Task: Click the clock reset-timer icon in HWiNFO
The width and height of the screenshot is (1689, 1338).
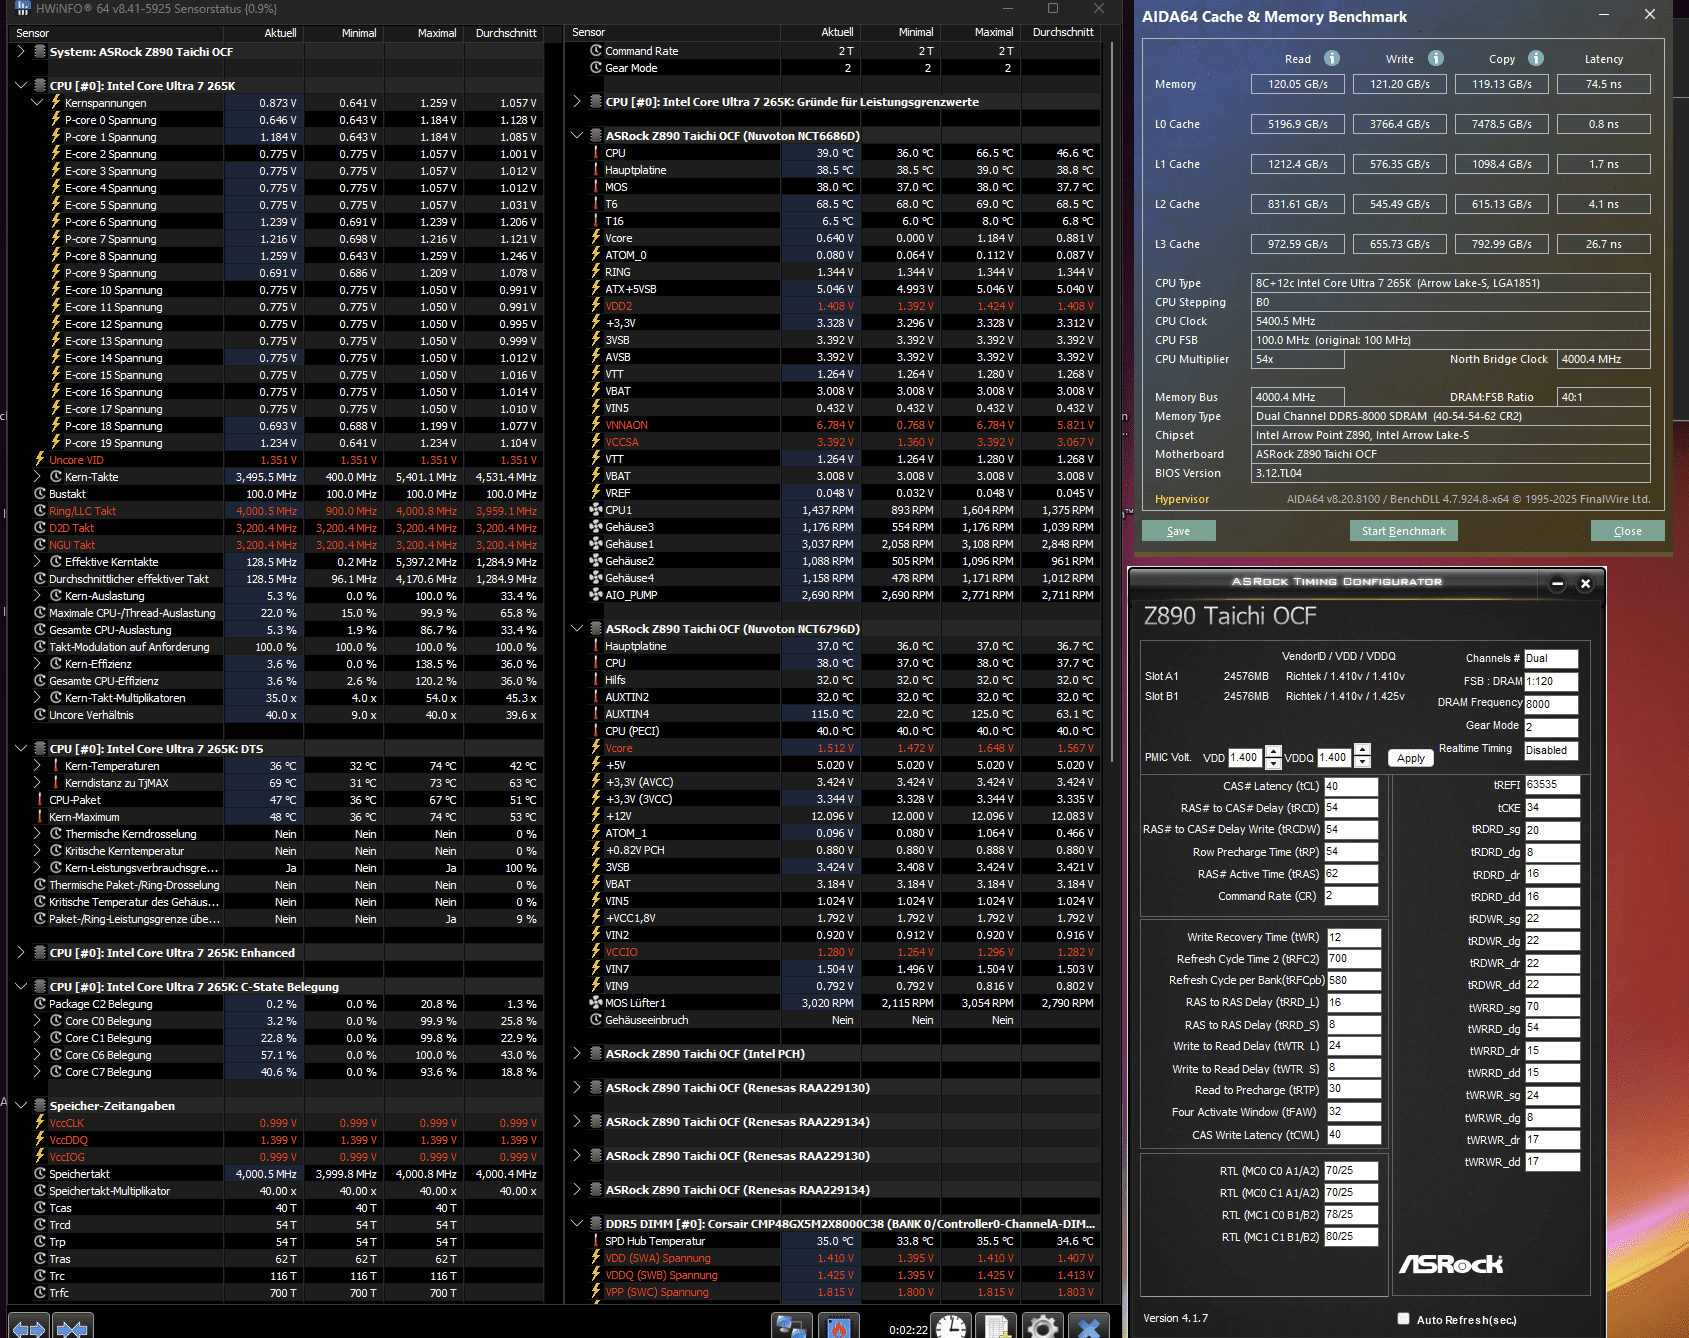Action: (952, 1327)
